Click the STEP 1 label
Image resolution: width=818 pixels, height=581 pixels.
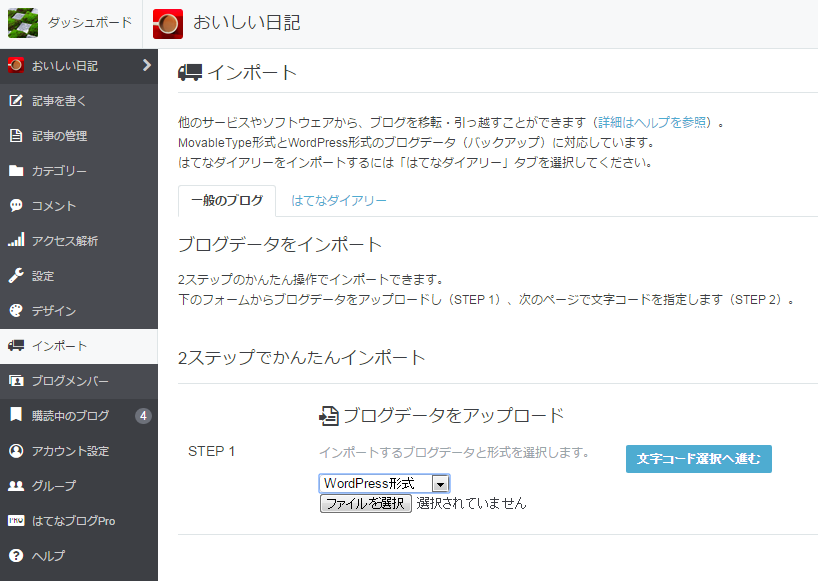[x=211, y=451]
